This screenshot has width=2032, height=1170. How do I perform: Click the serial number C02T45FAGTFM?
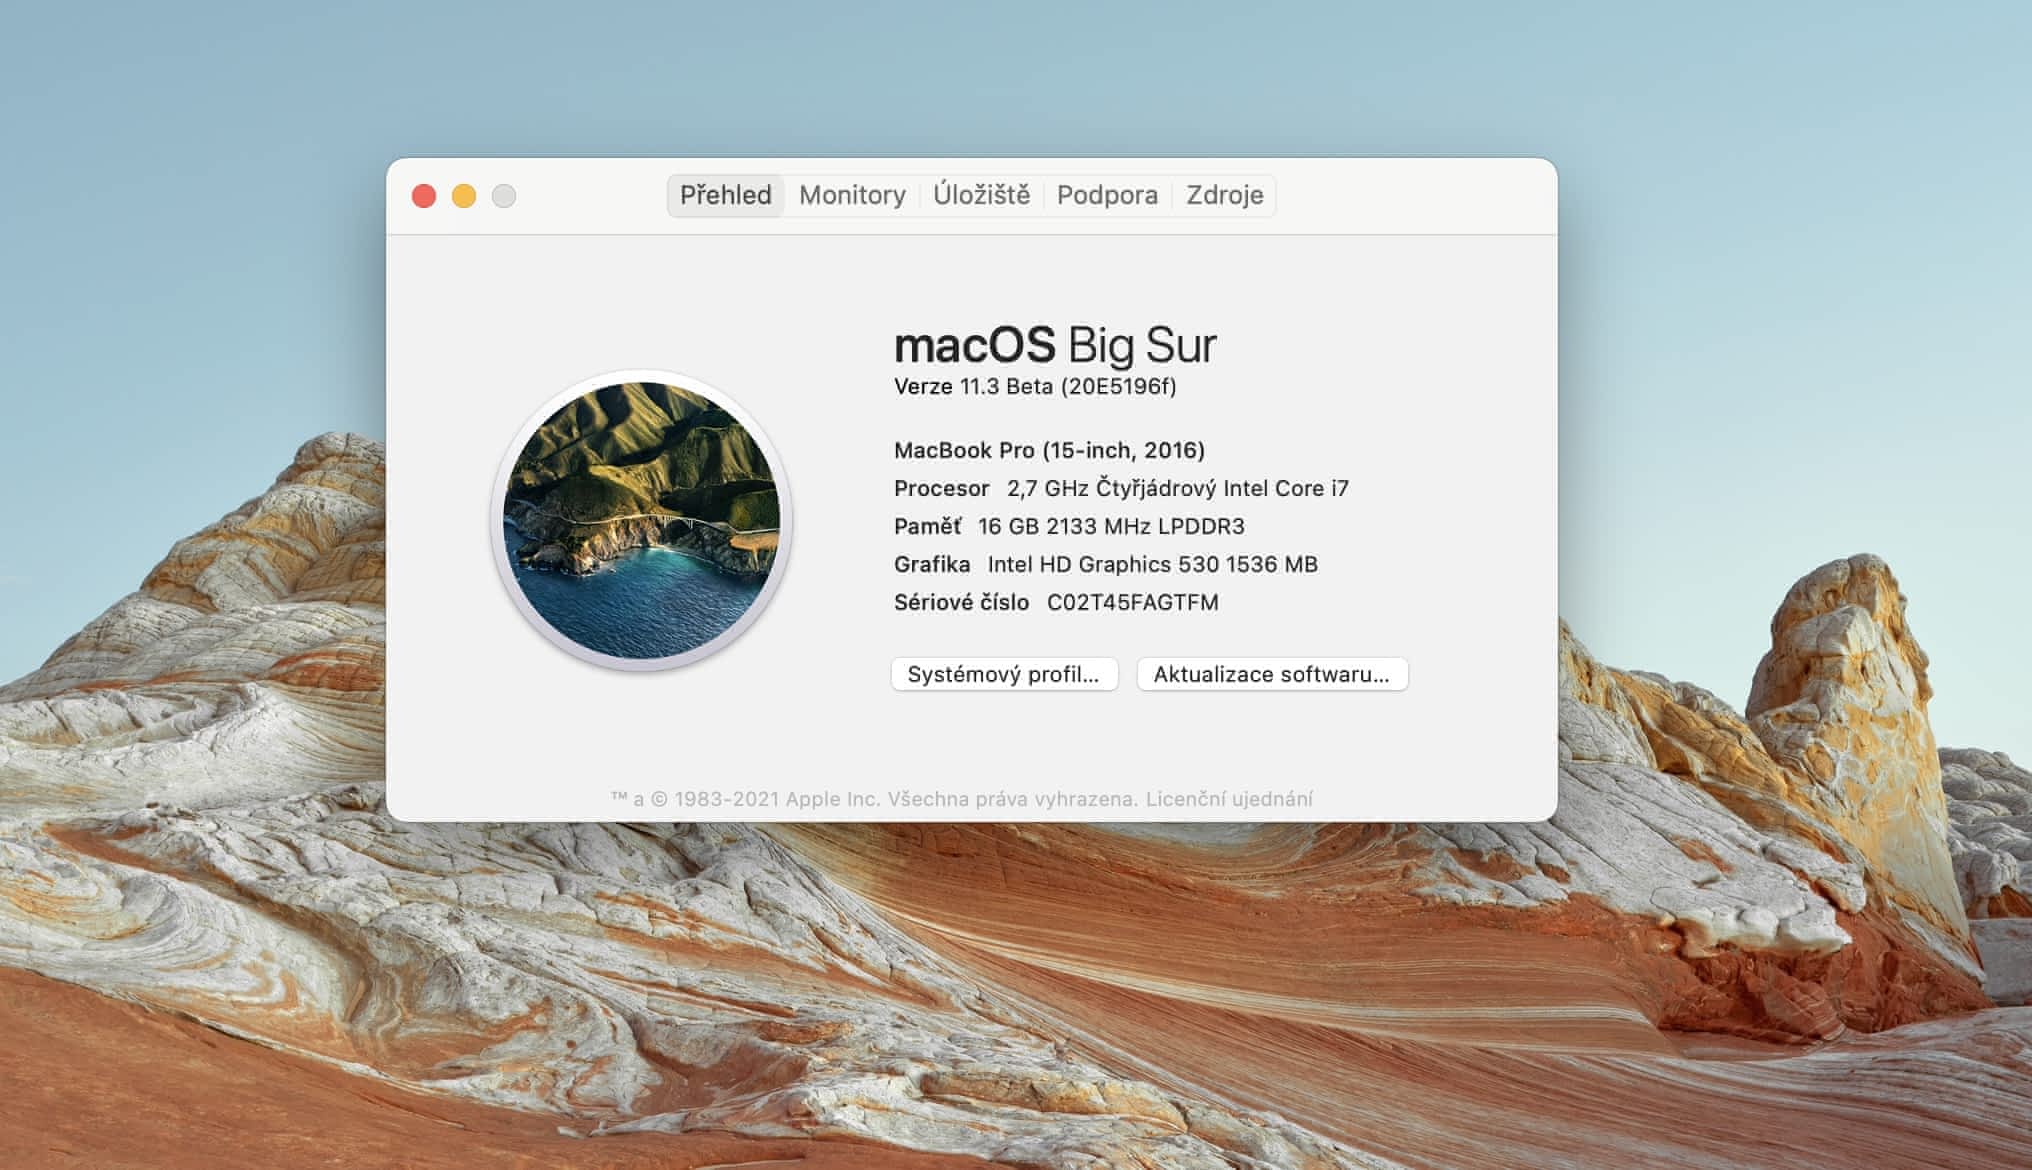1132,602
